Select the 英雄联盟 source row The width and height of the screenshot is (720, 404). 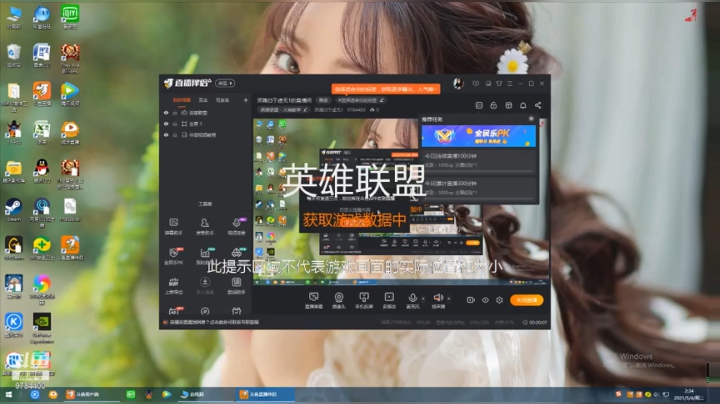click(205, 112)
